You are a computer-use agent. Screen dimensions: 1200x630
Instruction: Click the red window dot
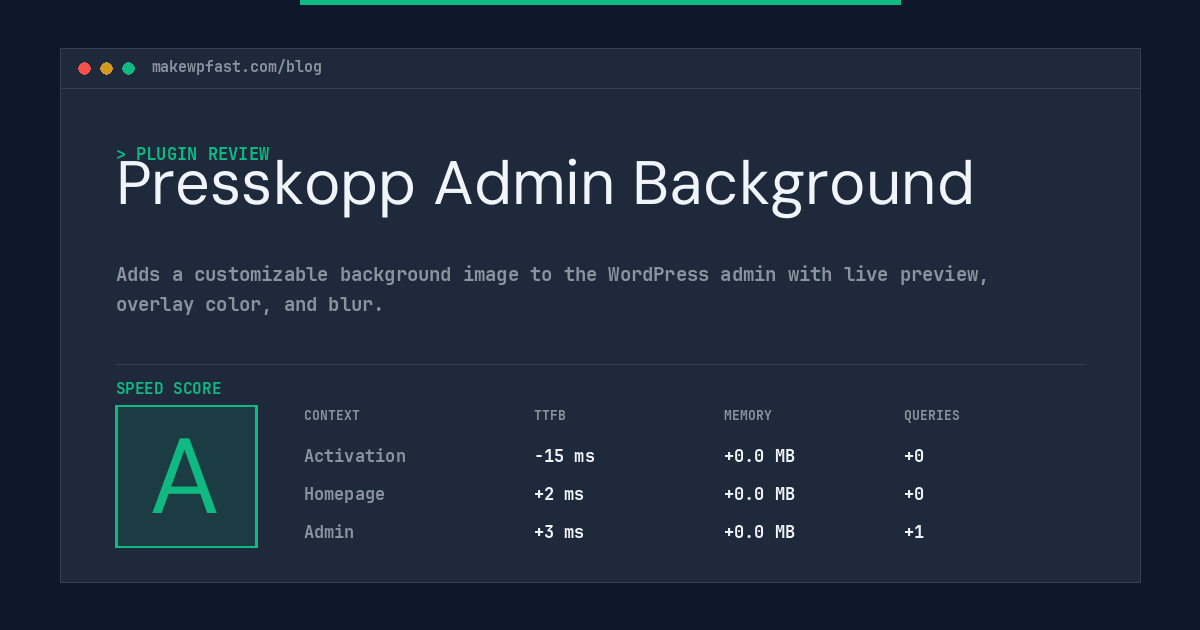[x=84, y=68]
